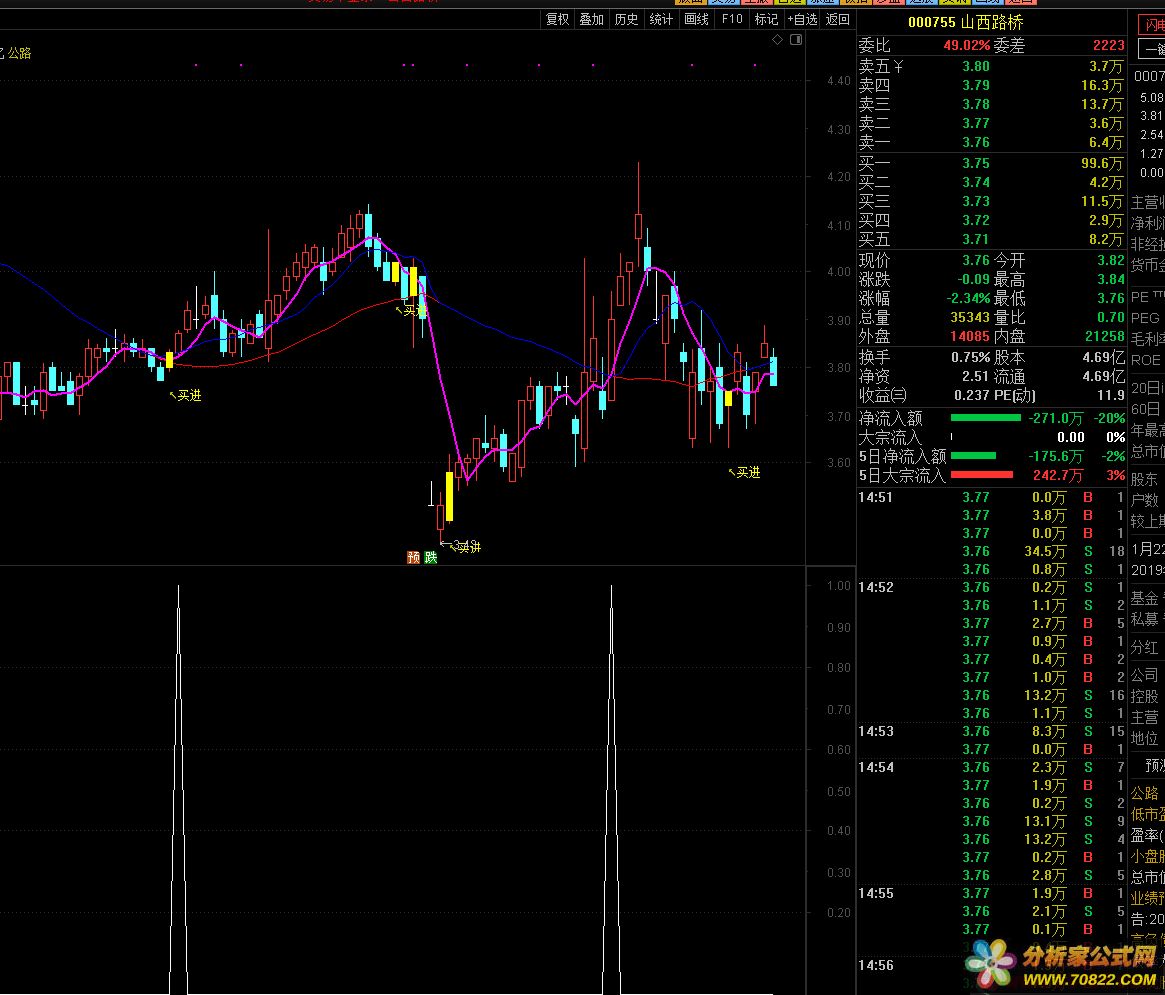Open the 标记 mark menu
The height and width of the screenshot is (995, 1165).
point(766,19)
